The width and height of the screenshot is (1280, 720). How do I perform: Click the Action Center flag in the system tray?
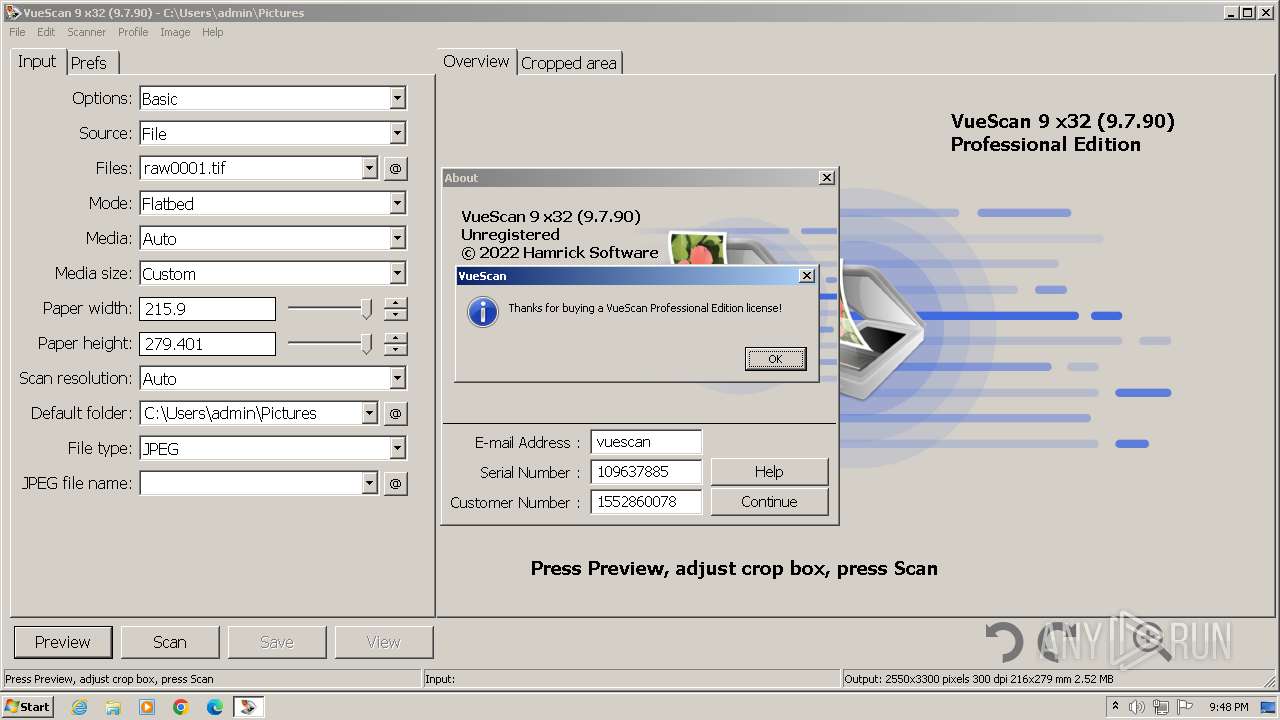click(1185, 707)
